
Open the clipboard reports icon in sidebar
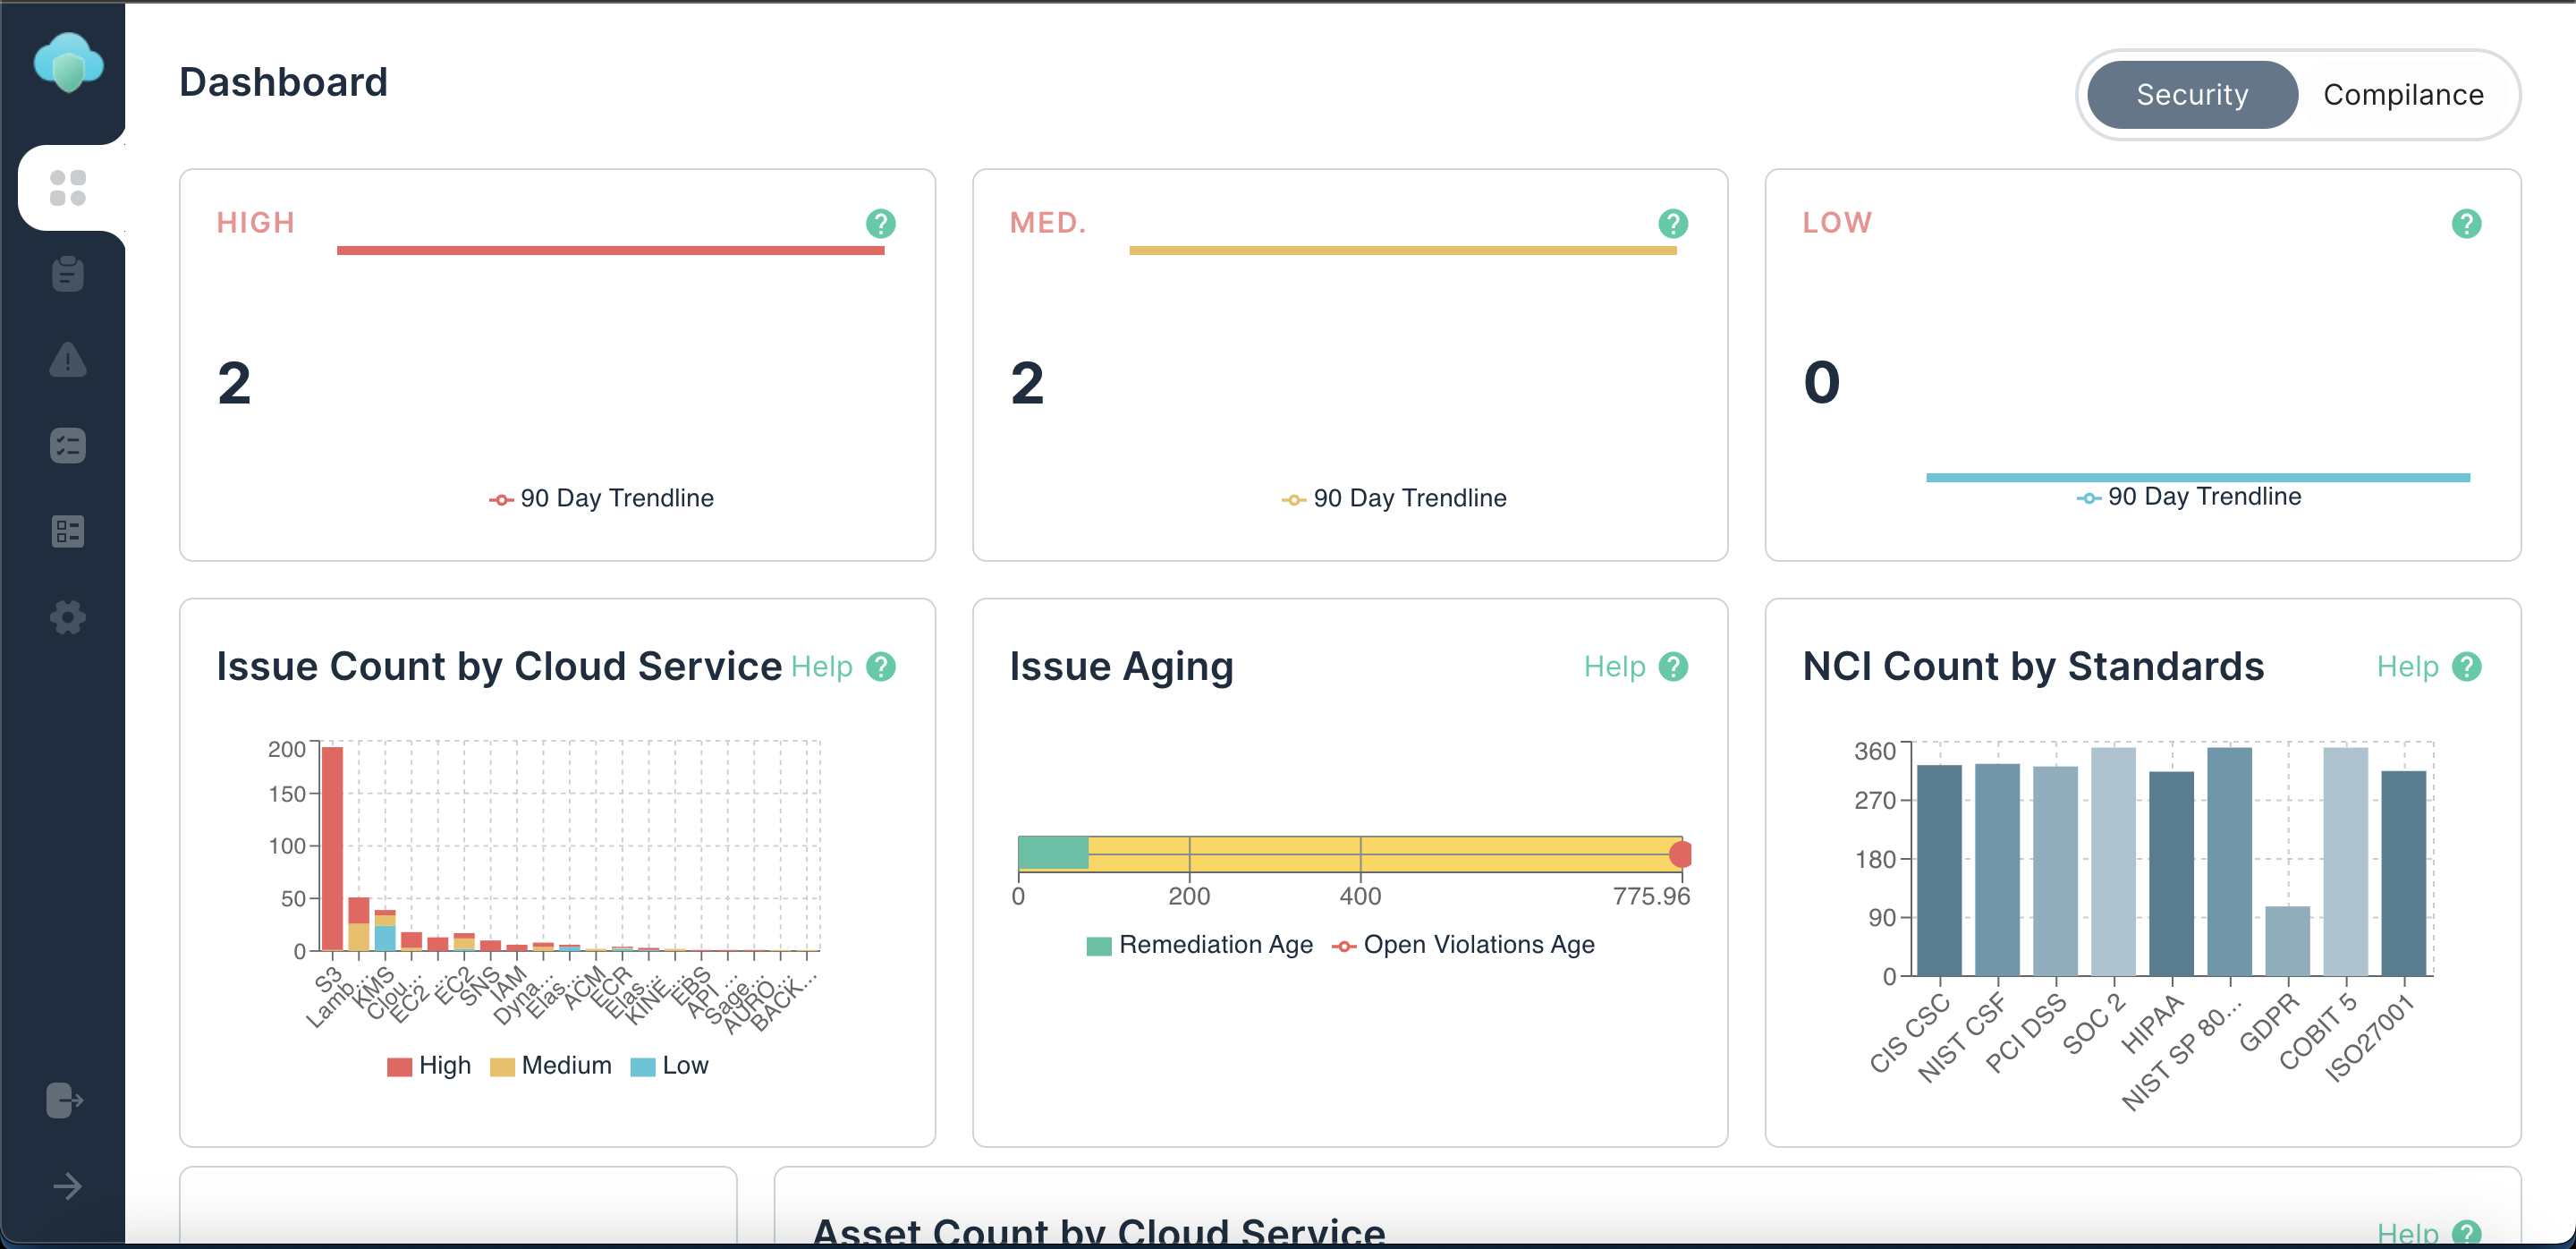(x=68, y=273)
